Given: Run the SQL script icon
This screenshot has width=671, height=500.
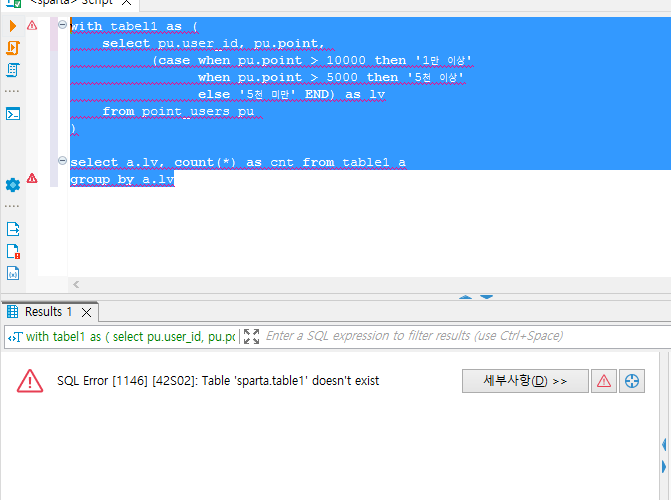Looking at the screenshot, I should [12, 48].
